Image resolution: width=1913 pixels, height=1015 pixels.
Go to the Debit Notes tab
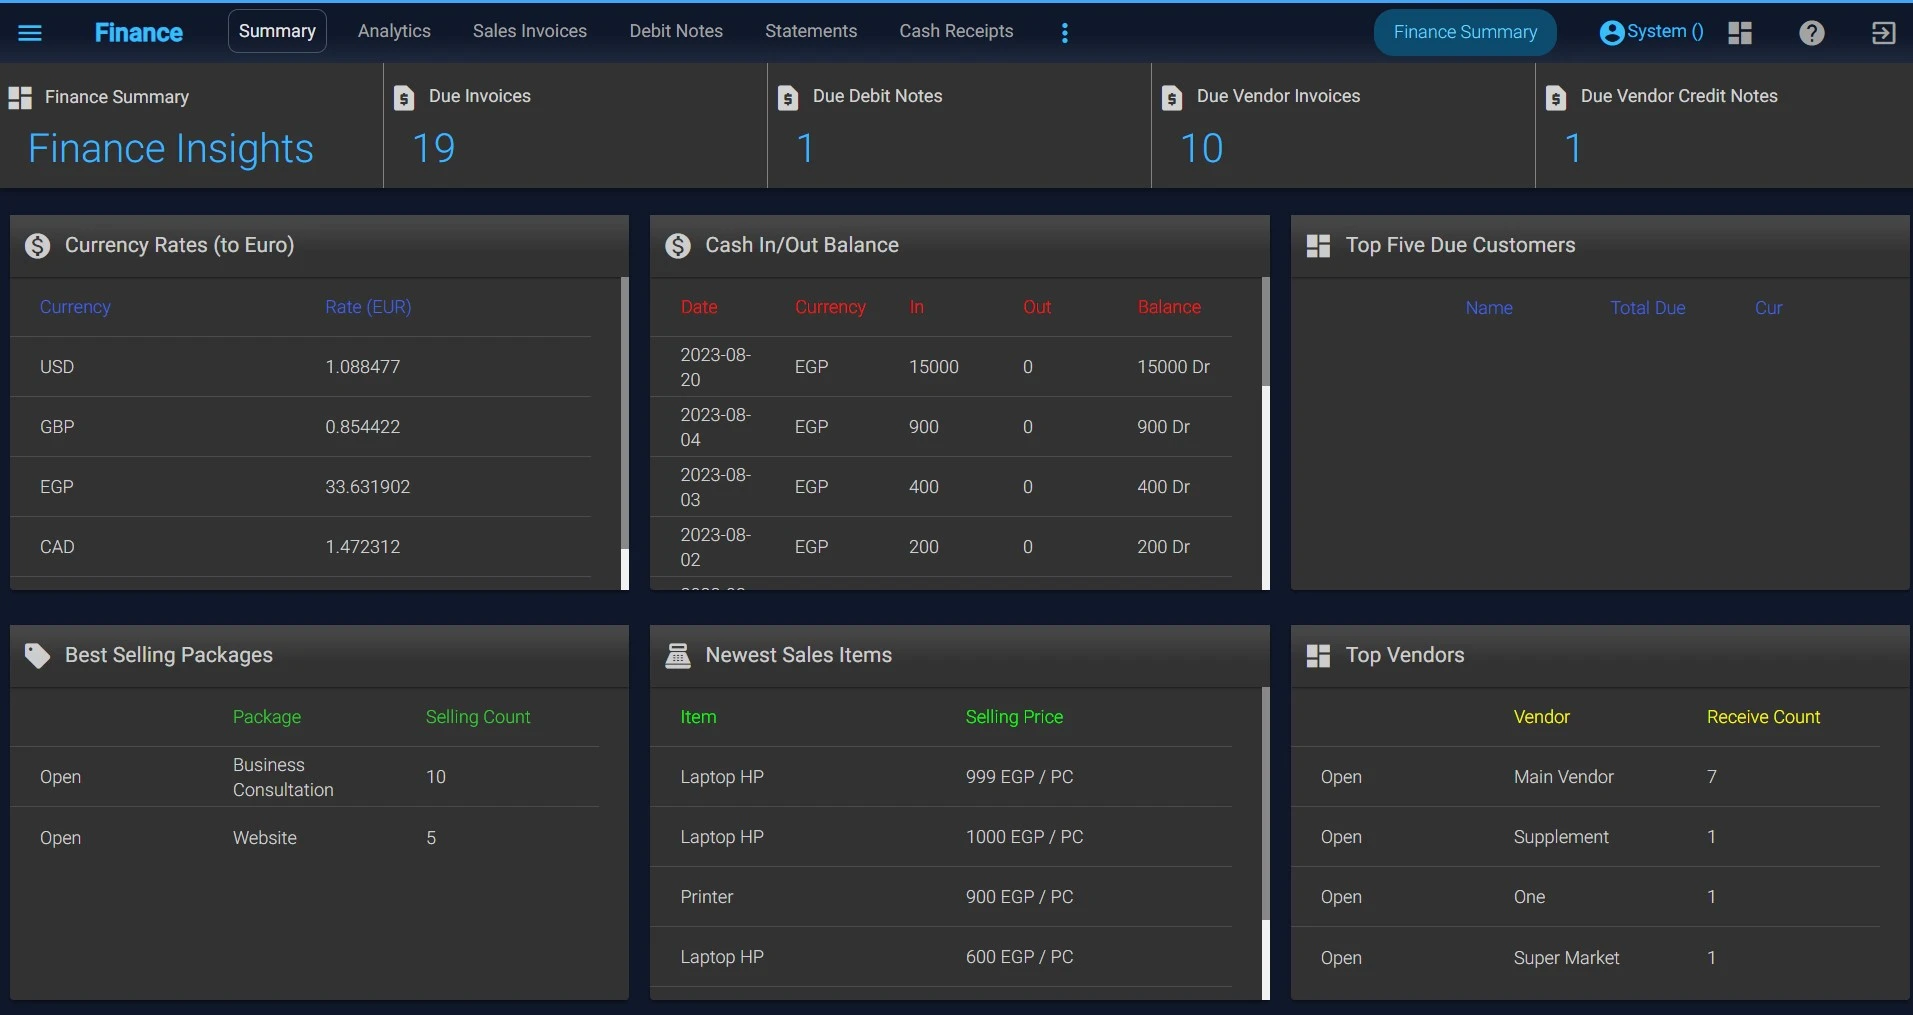(676, 31)
